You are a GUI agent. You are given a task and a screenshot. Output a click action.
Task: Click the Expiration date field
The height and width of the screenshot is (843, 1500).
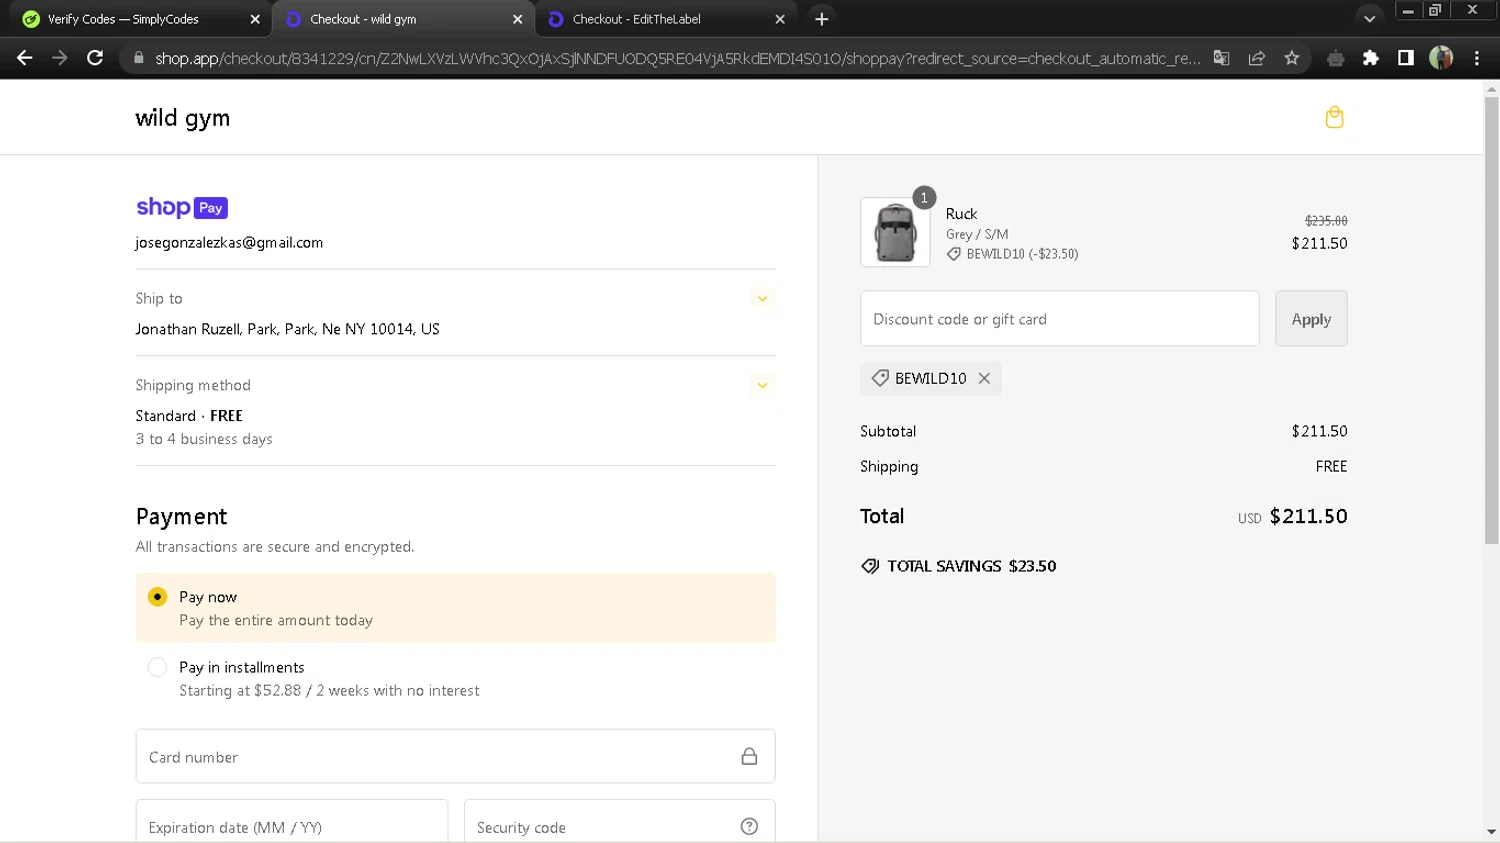(x=292, y=822)
